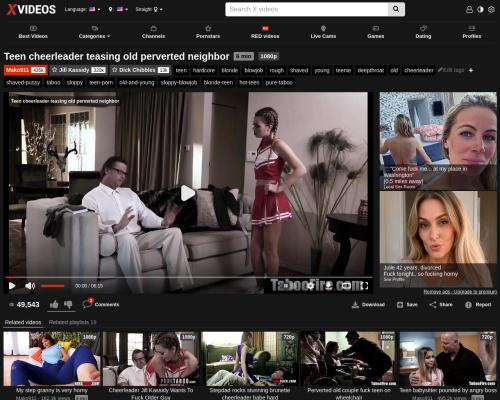The height and width of the screenshot is (400, 500).
Task: Click the 'blonde' tag
Action: pos(230,70)
